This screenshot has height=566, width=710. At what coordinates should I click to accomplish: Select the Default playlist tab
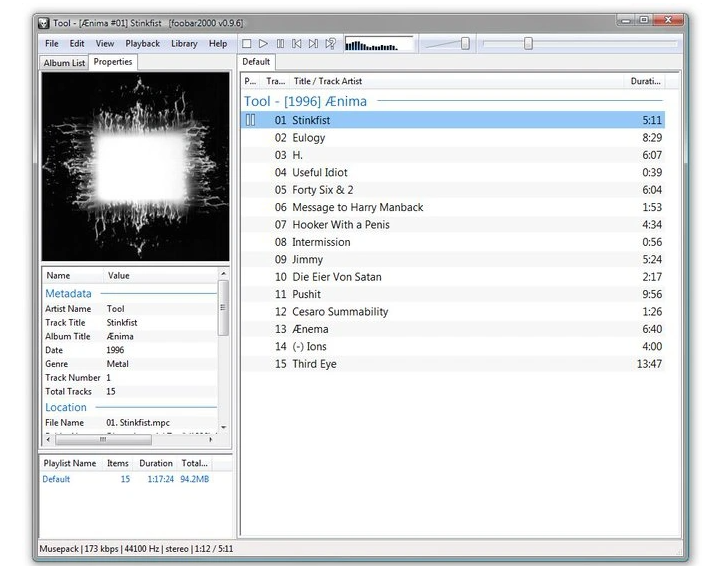[256, 62]
